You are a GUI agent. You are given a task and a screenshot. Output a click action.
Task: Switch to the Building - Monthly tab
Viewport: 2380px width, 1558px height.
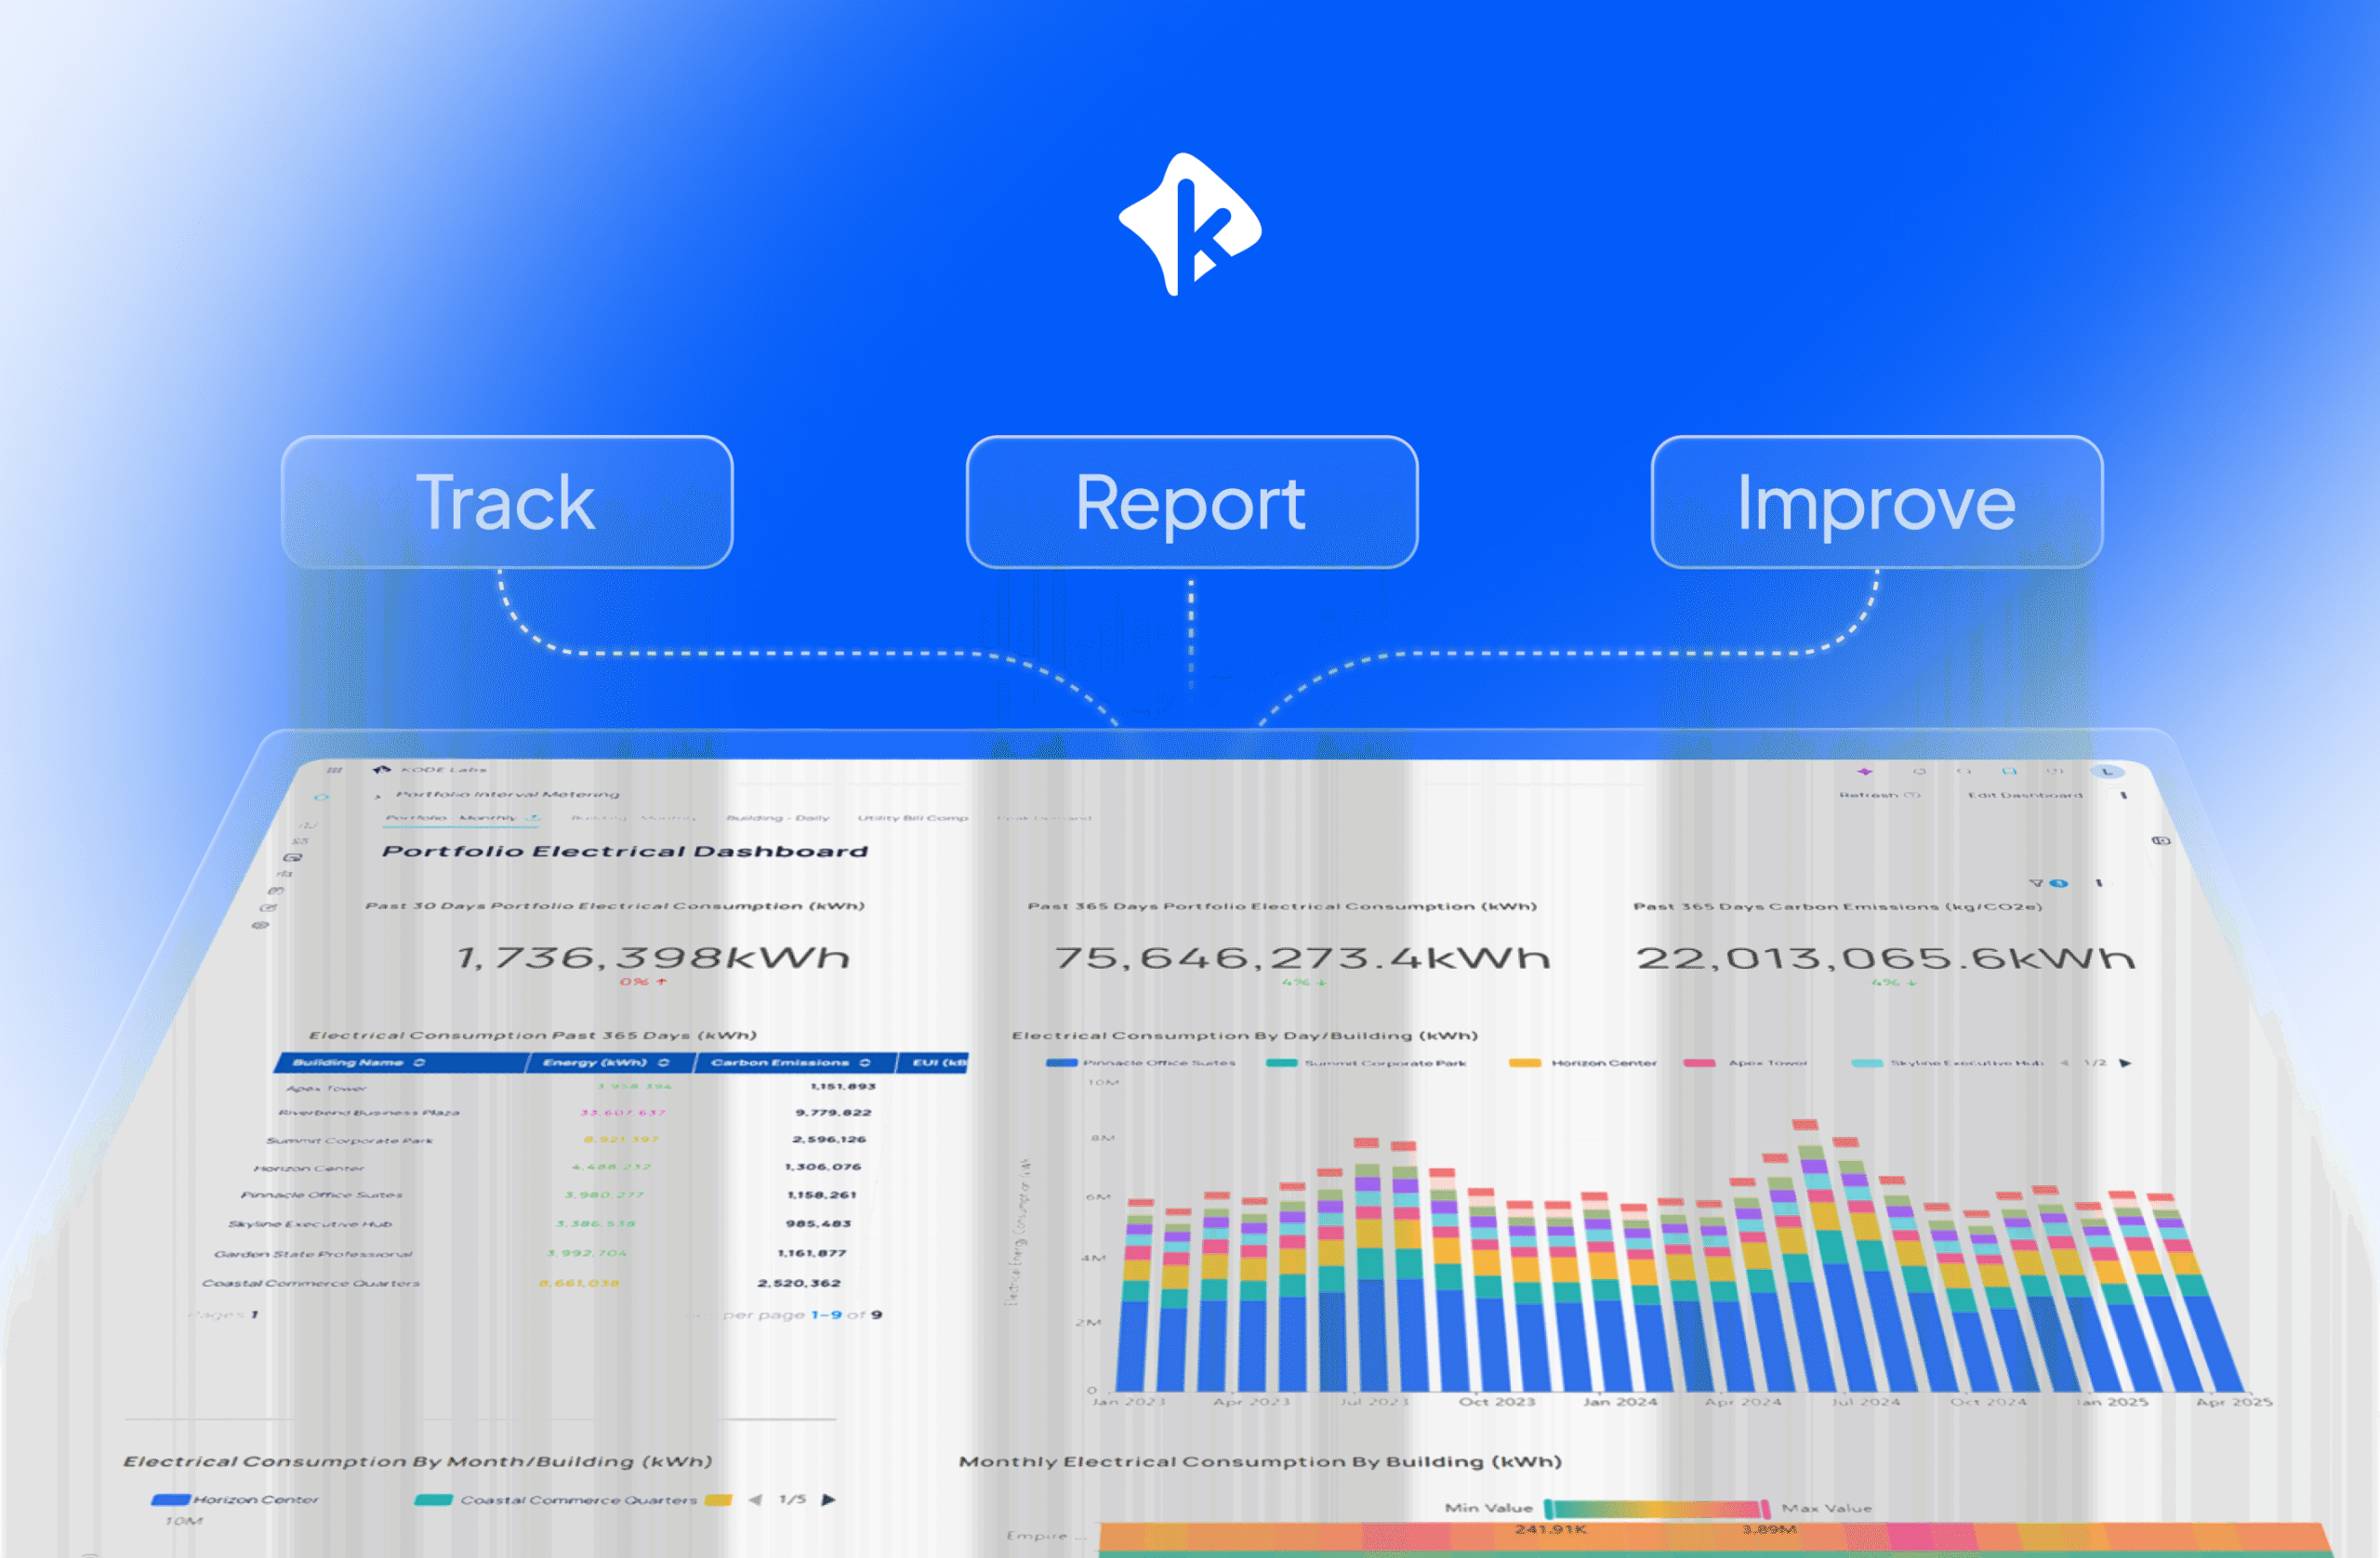coord(633,817)
